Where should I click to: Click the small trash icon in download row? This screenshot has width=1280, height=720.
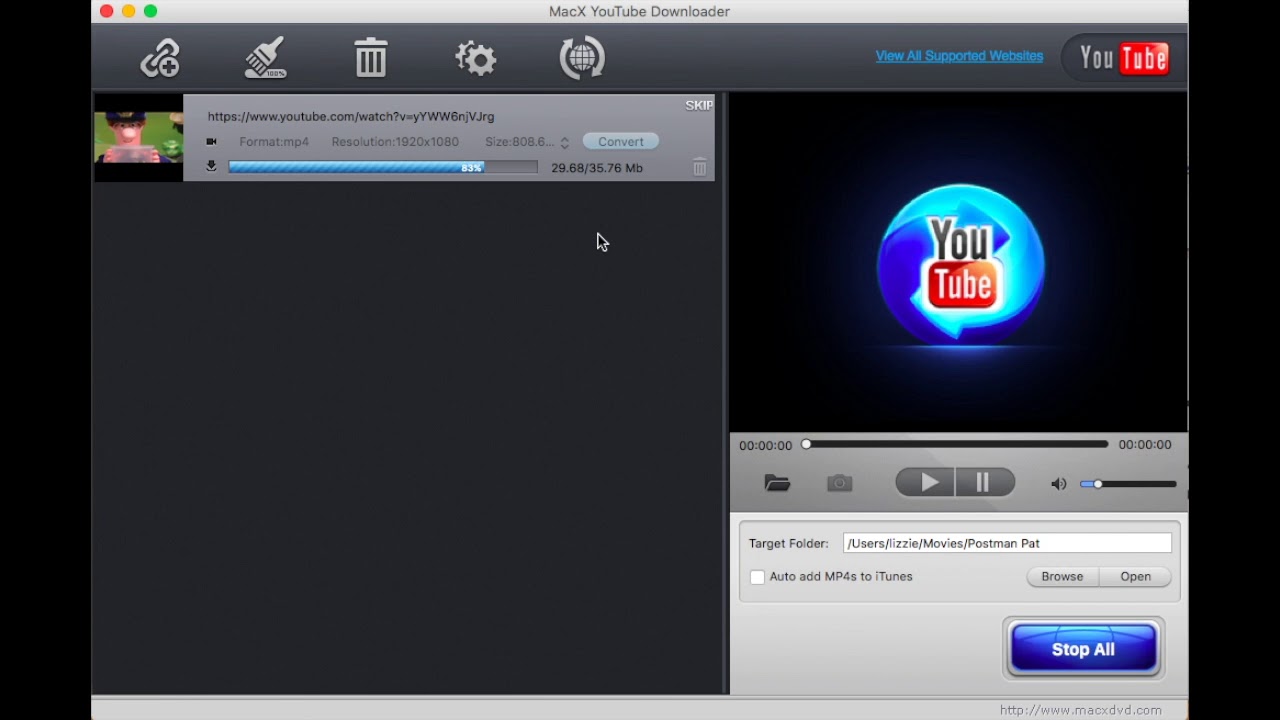pos(699,167)
